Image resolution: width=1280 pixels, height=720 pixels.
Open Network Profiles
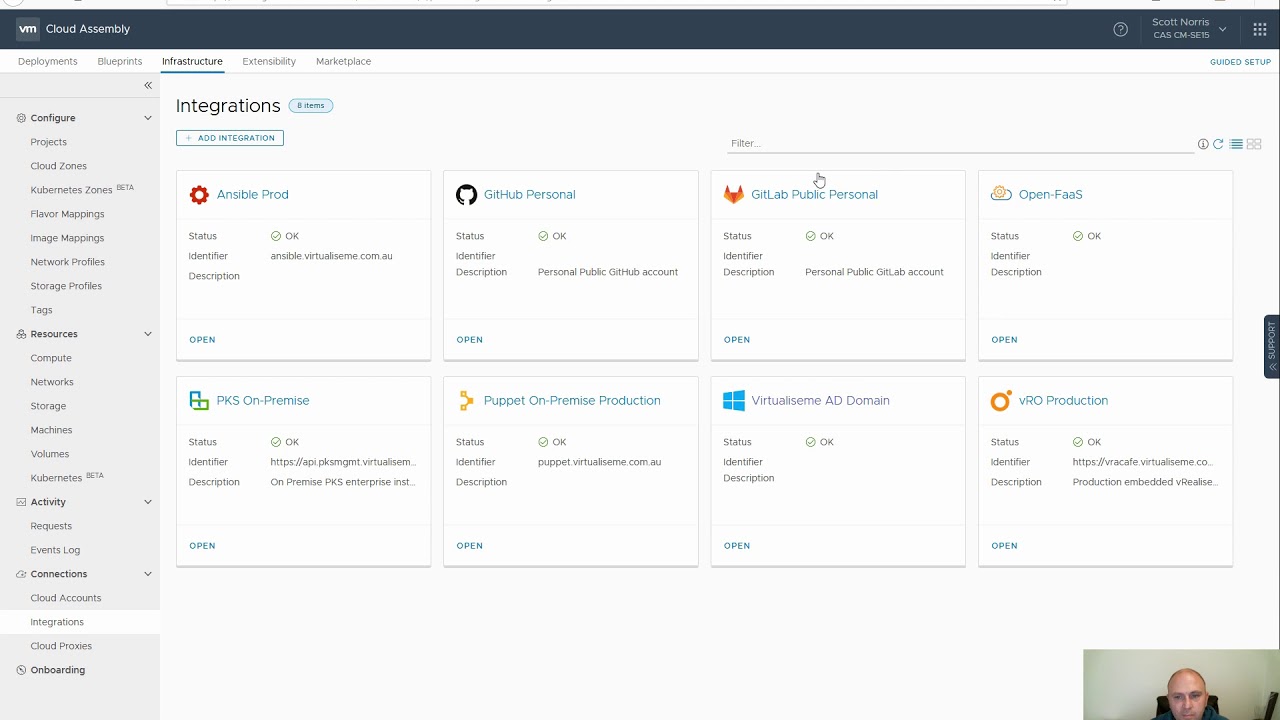point(67,262)
